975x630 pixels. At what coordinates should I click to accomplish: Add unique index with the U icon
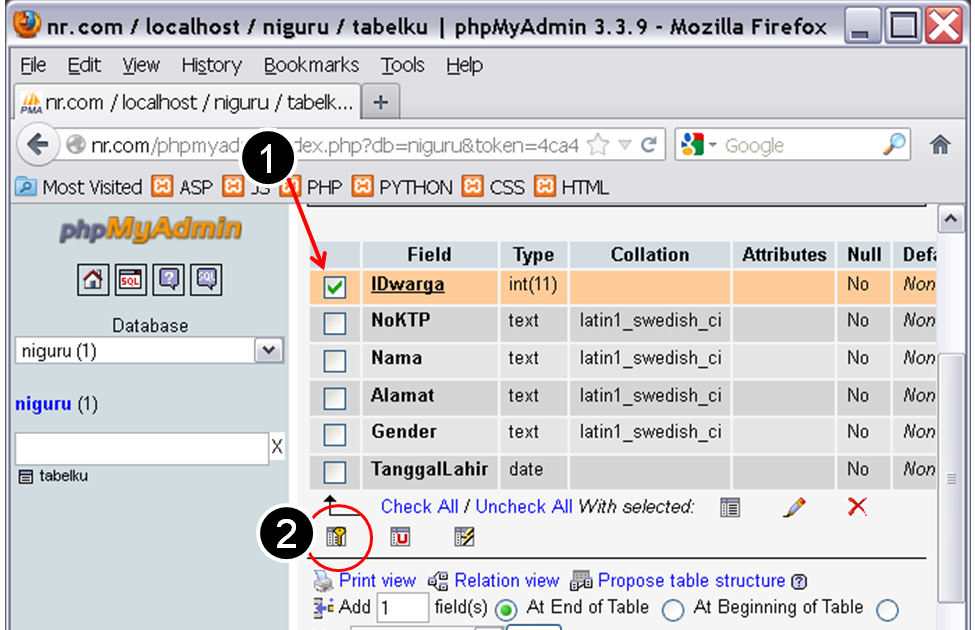coord(399,537)
